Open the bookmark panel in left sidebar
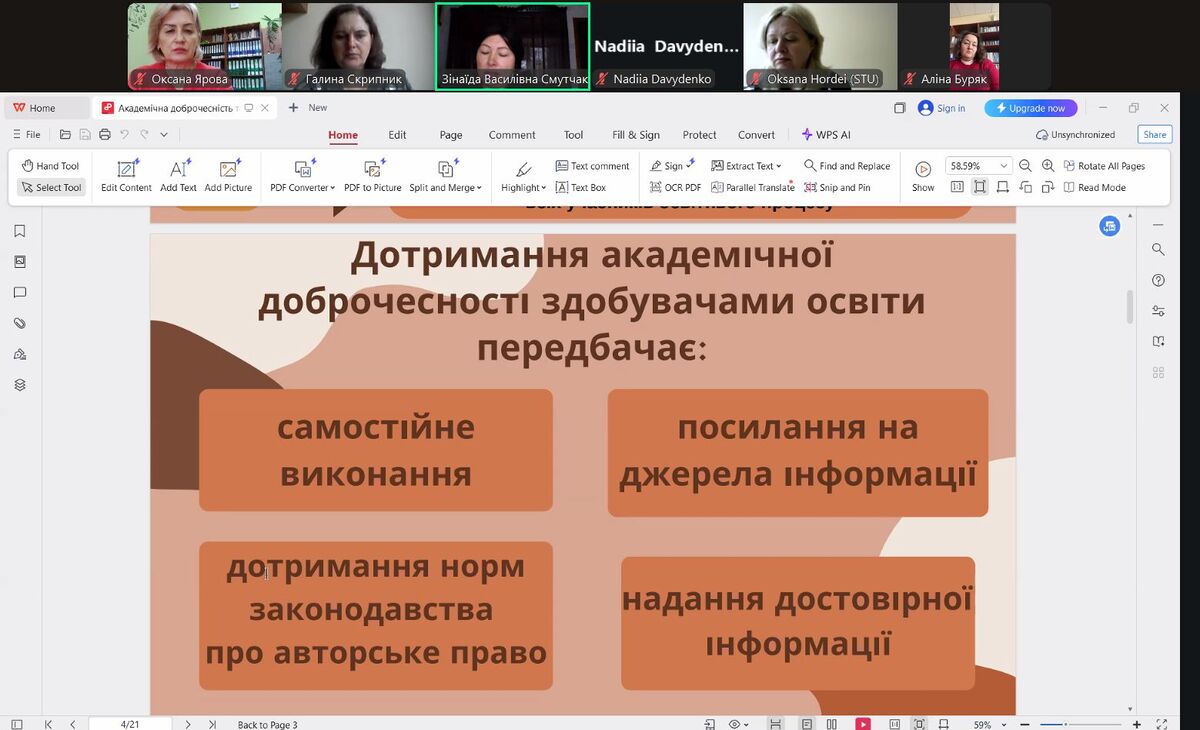The width and height of the screenshot is (1200, 730). pos(19,231)
